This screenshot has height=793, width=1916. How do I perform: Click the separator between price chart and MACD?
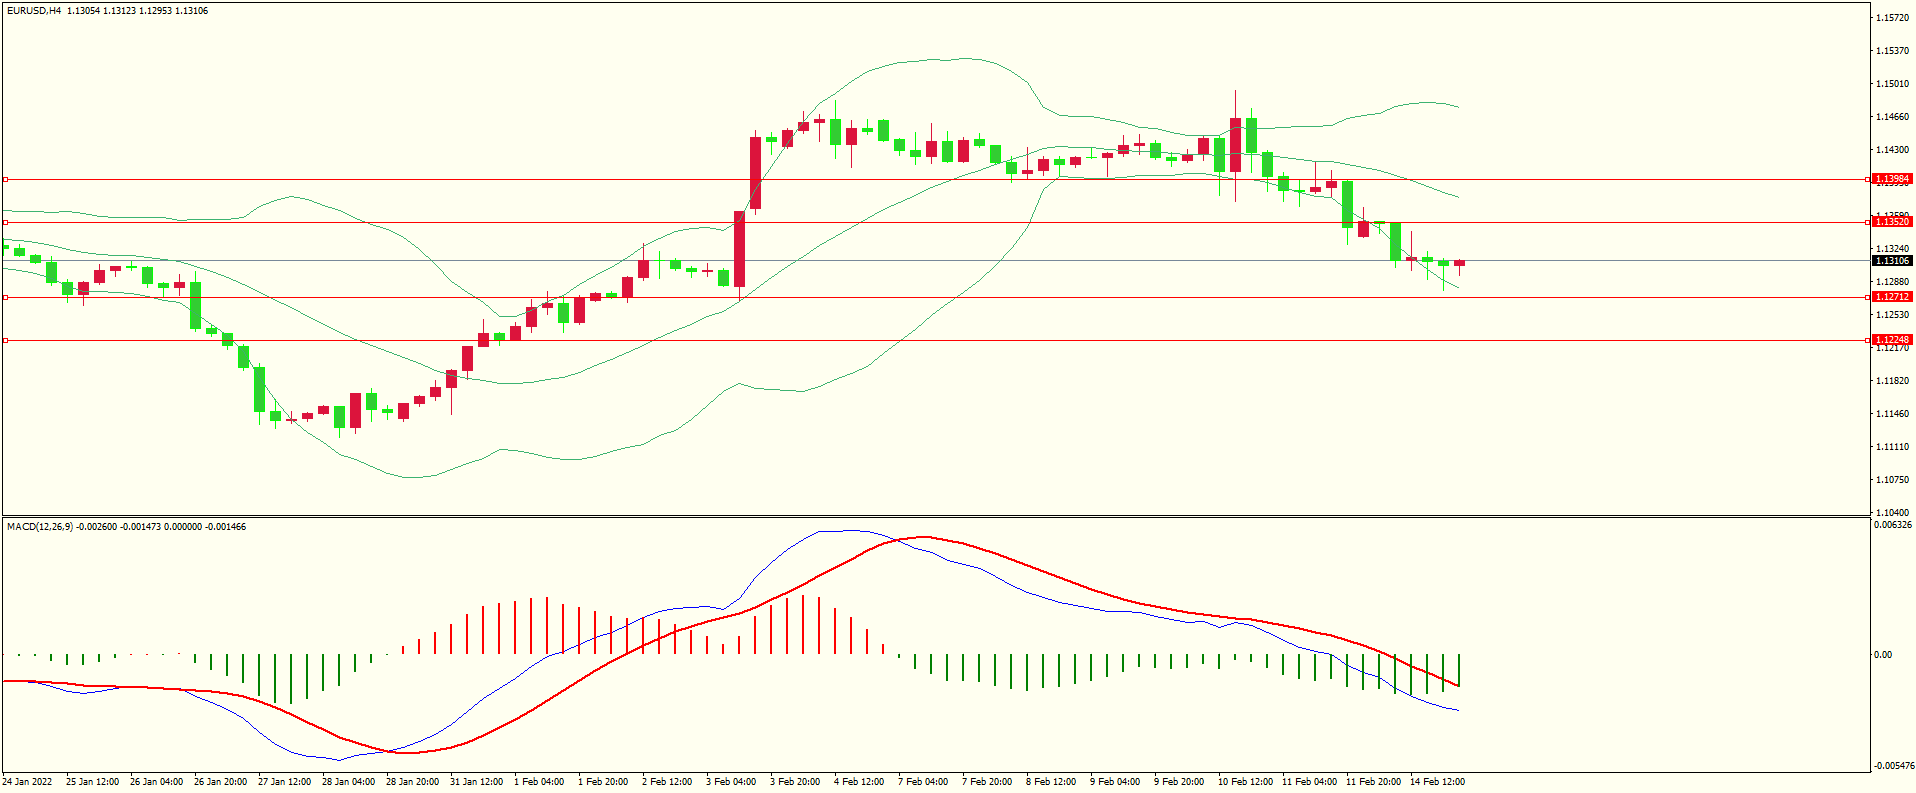[x=935, y=517]
